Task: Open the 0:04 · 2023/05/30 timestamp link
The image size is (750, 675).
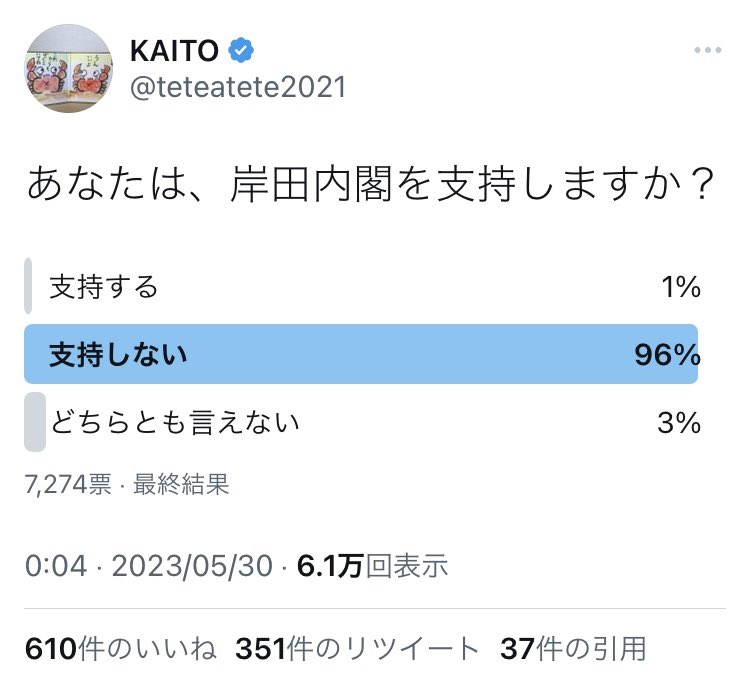Action: point(149,565)
